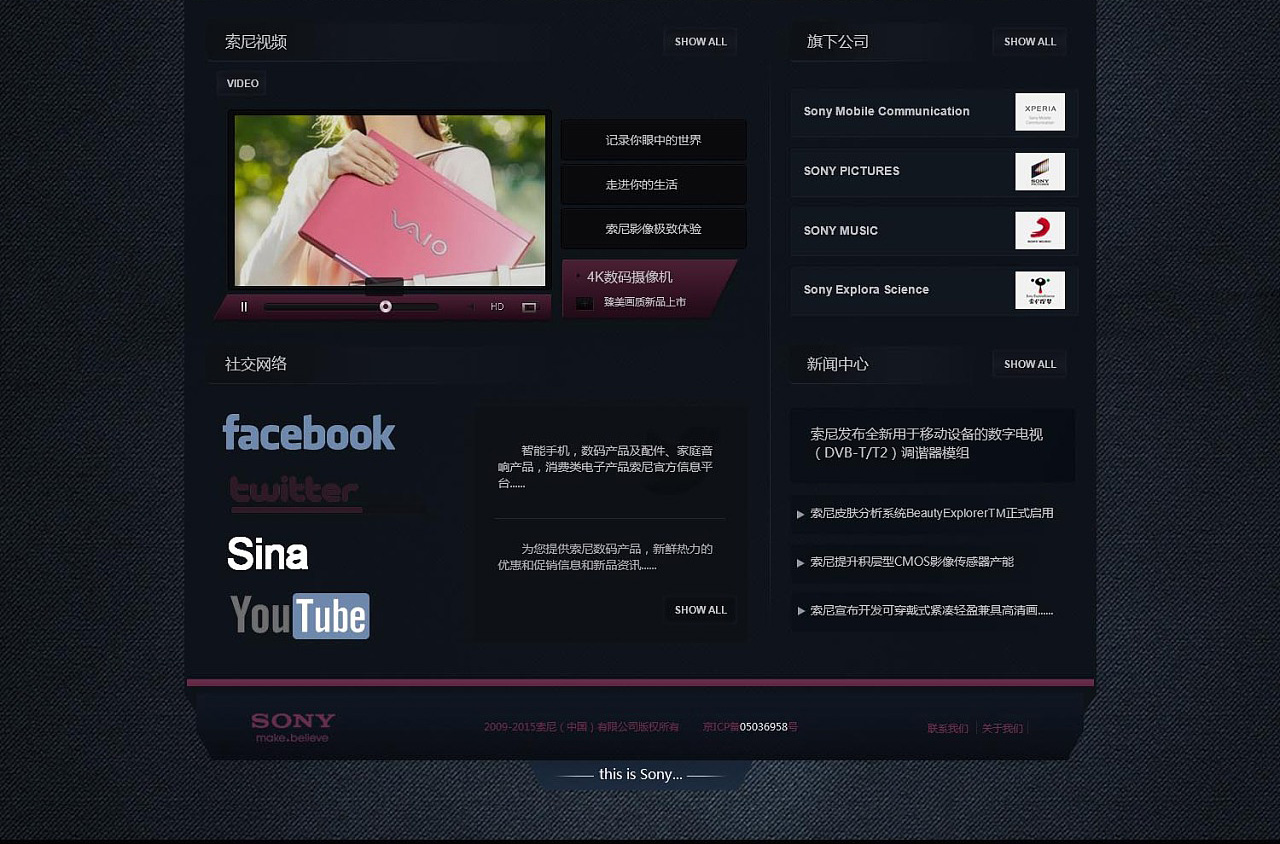Open the Sony Mobile Communication link
This screenshot has height=844, width=1280.
(x=887, y=111)
